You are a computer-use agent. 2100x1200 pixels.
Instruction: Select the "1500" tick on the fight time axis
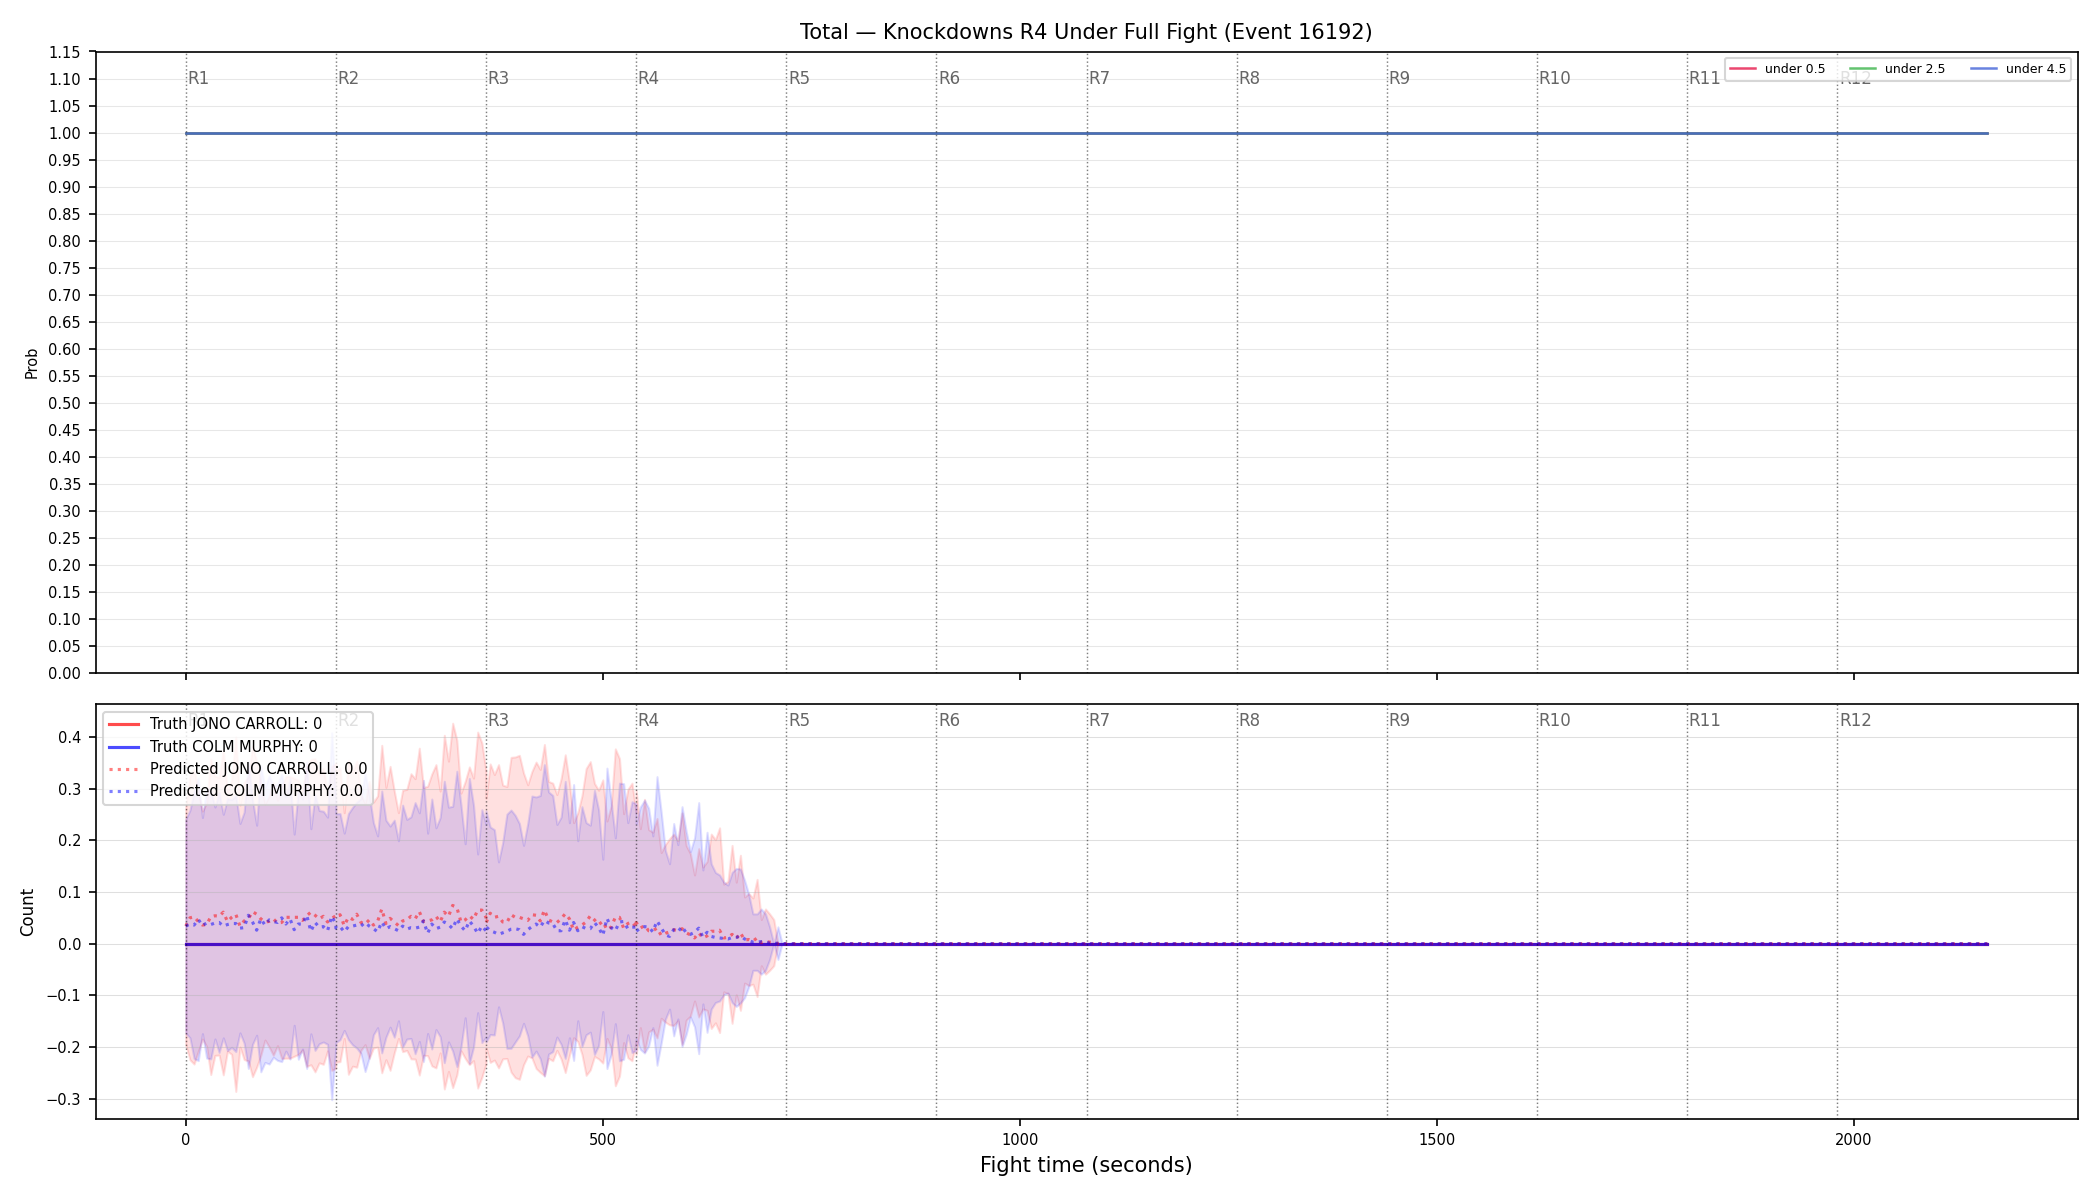point(1437,1139)
